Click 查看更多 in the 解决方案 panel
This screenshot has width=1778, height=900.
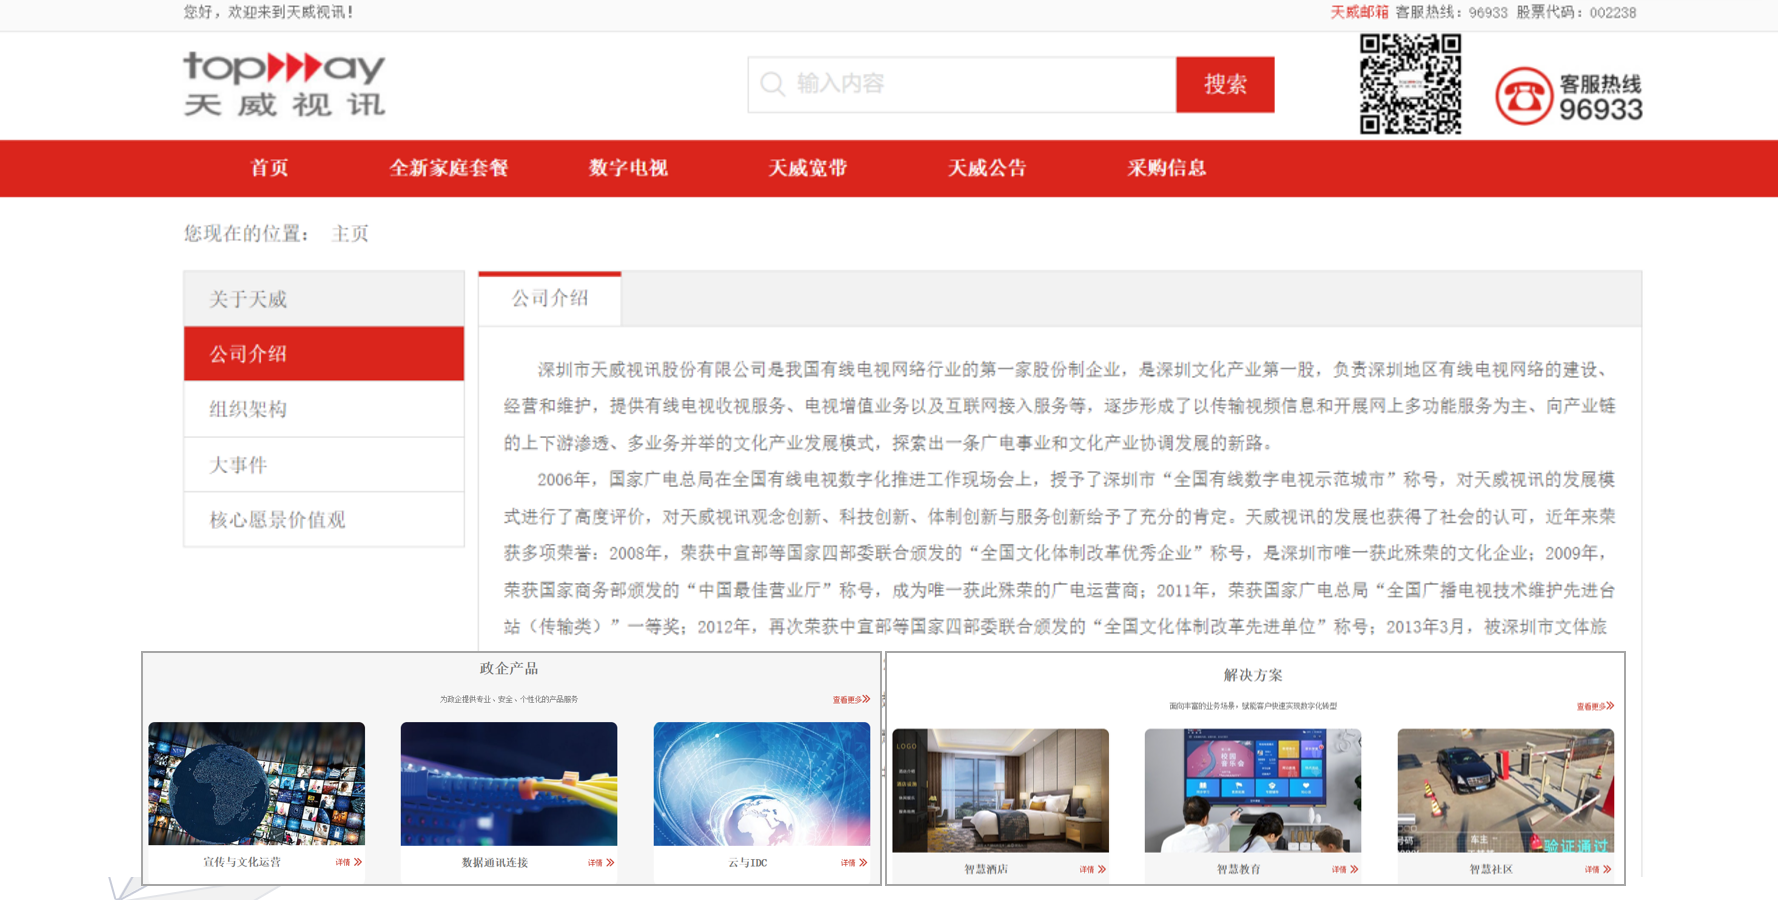pos(1595,707)
